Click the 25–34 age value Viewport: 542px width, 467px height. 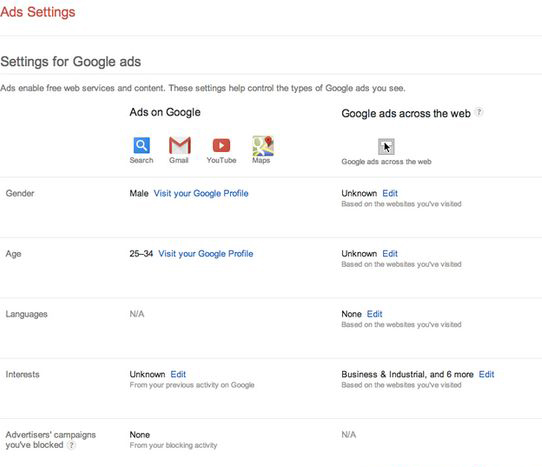pyautogui.click(x=141, y=254)
